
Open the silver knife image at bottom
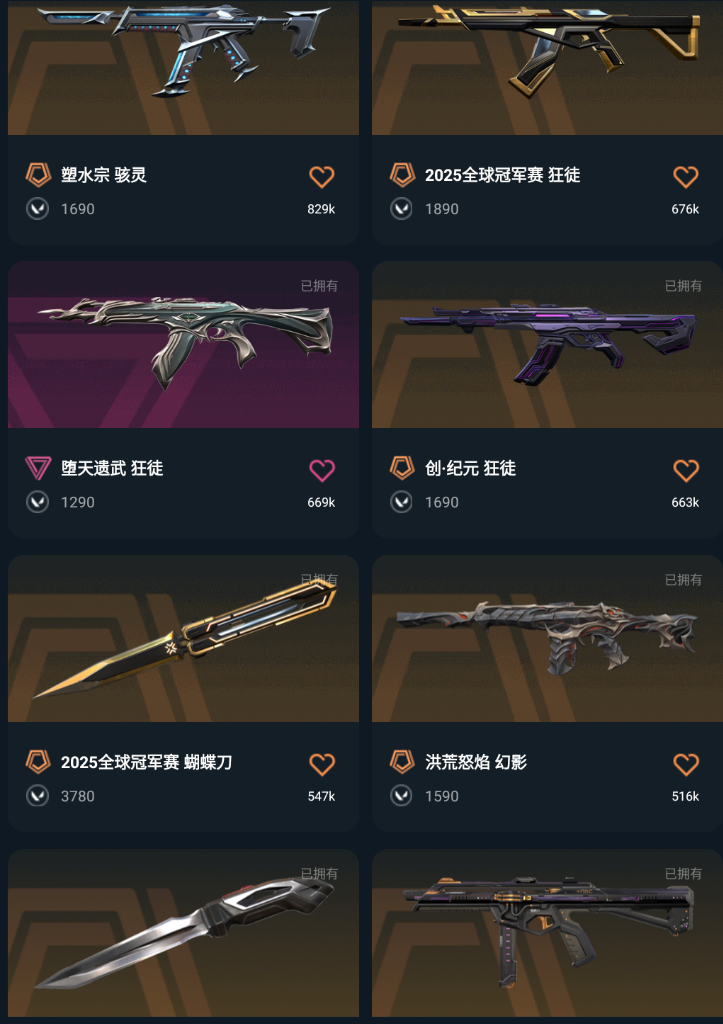183,933
